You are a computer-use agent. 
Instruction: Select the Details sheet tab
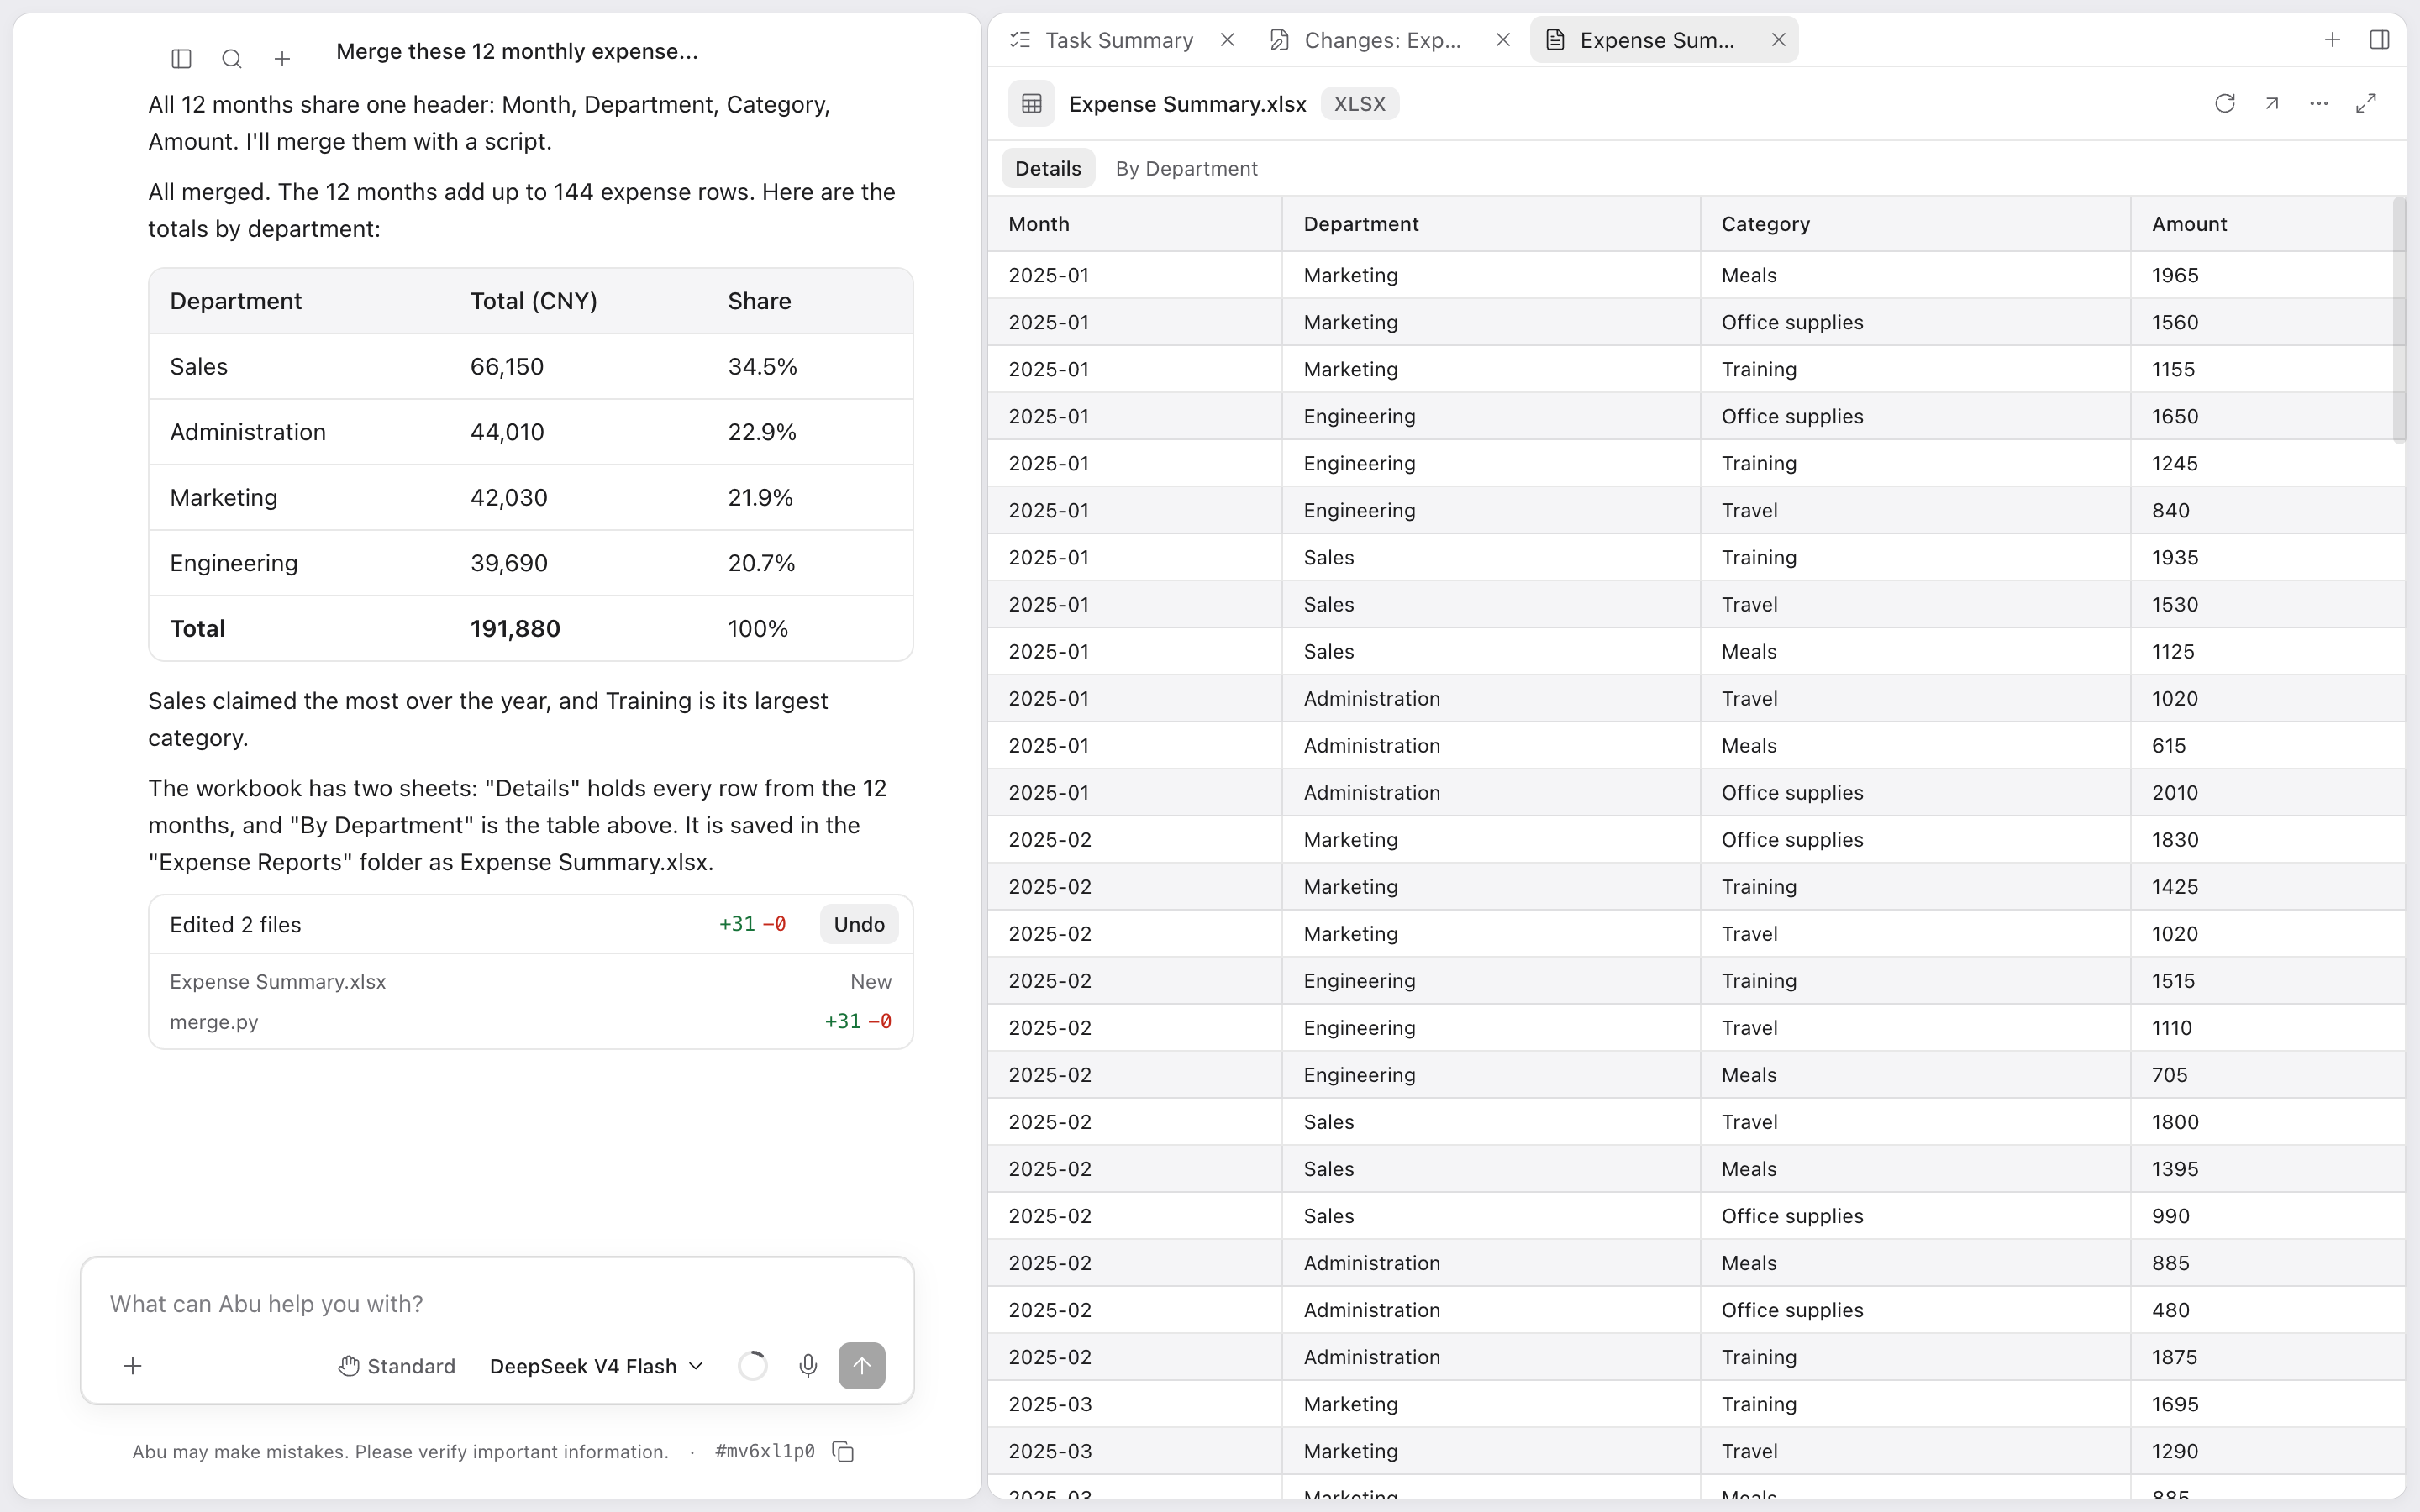tap(1048, 168)
